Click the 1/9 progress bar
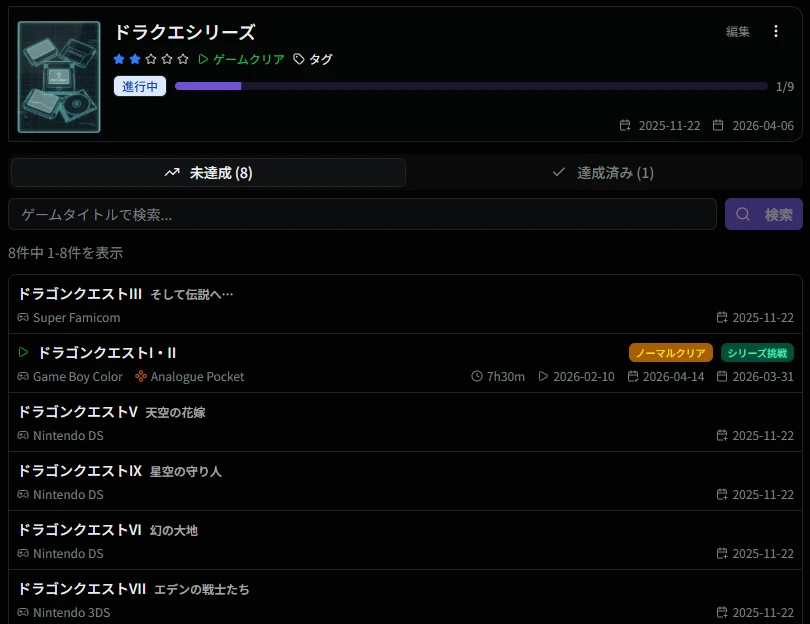 tap(470, 86)
